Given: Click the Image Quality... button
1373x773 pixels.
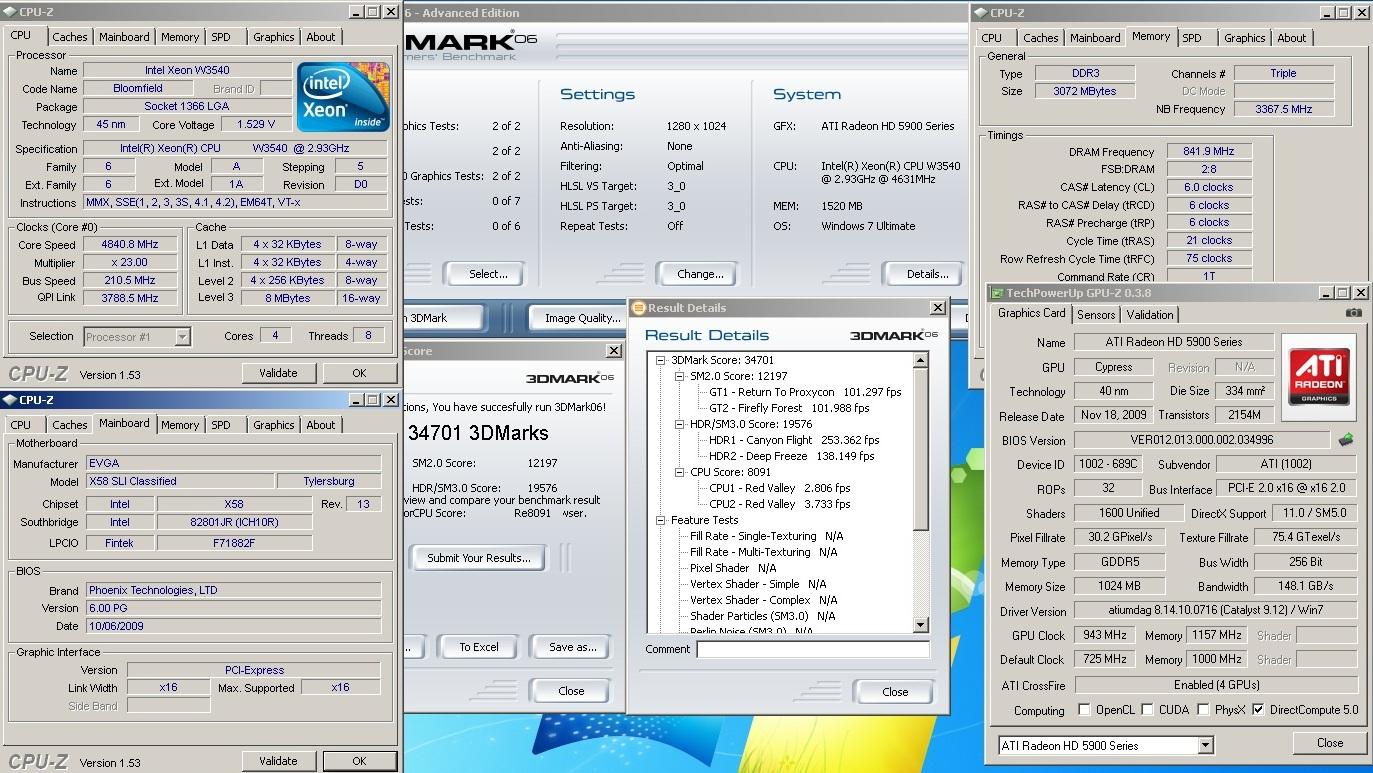Looking at the screenshot, I should [x=582, y=318].
